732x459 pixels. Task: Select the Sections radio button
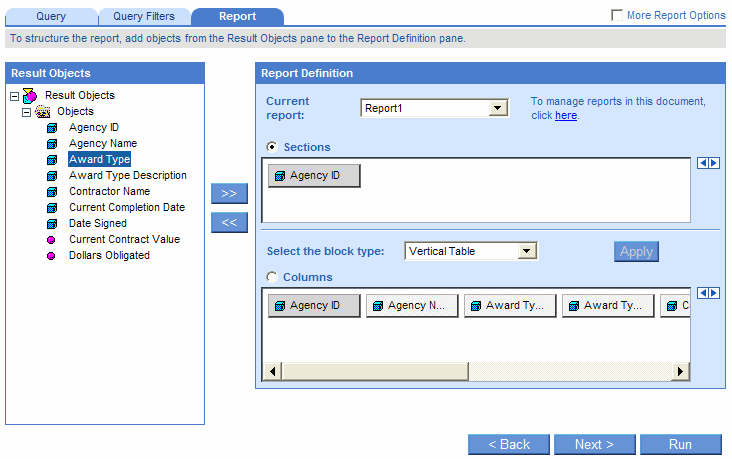click(272, 147)
